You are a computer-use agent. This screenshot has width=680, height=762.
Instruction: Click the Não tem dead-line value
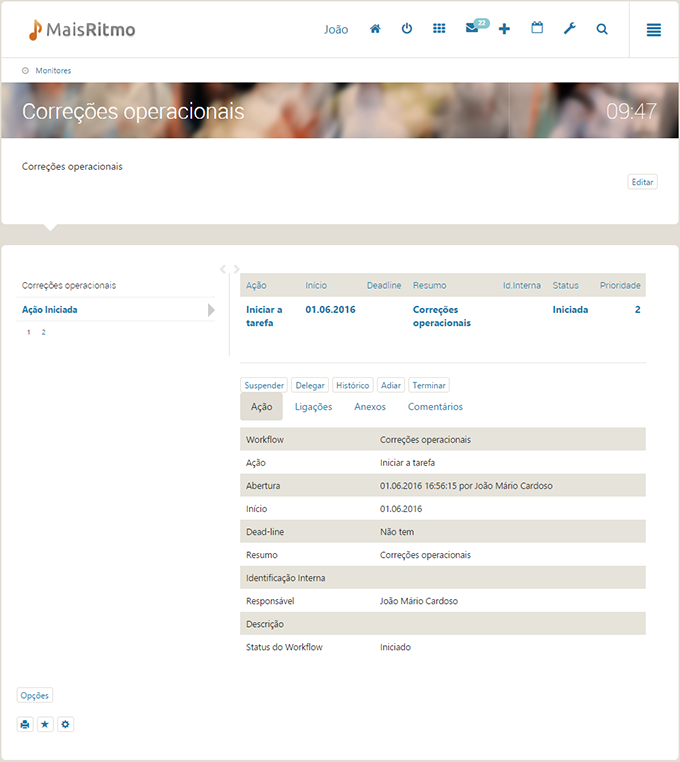[397, 532]
